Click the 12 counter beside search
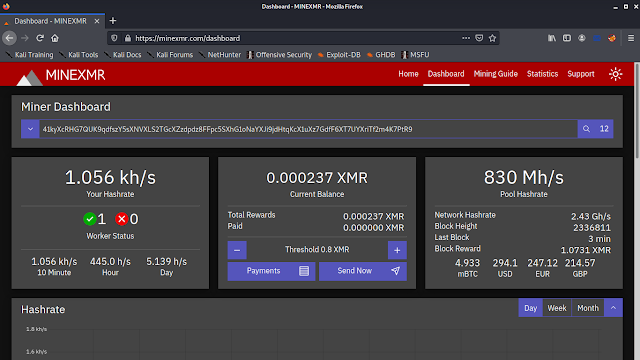Screen dimensions: 640x360 tap(604, 129)
